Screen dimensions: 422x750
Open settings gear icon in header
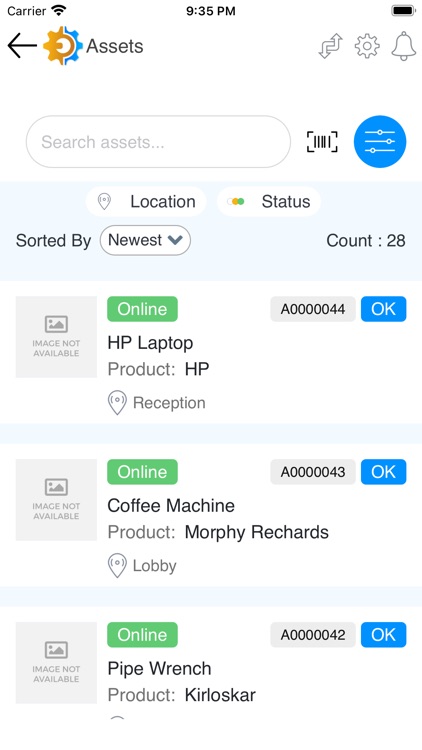click(x=367, y=46)
